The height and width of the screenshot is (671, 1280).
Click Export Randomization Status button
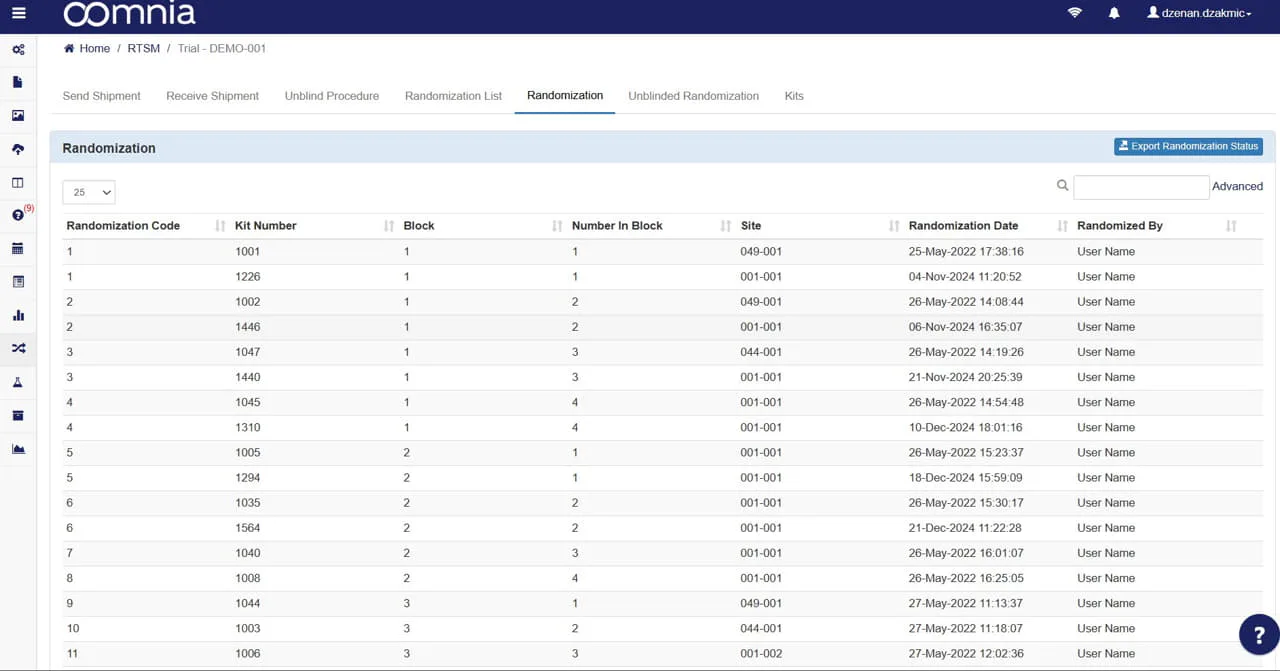point(1189,146)
